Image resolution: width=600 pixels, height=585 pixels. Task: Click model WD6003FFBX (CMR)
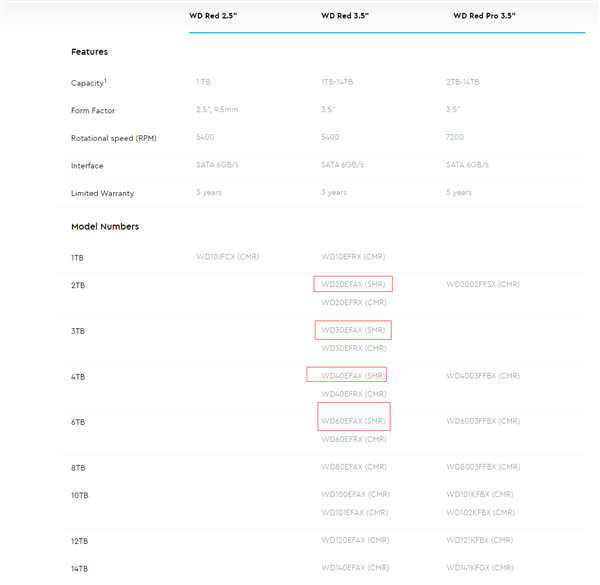point(483,421)
